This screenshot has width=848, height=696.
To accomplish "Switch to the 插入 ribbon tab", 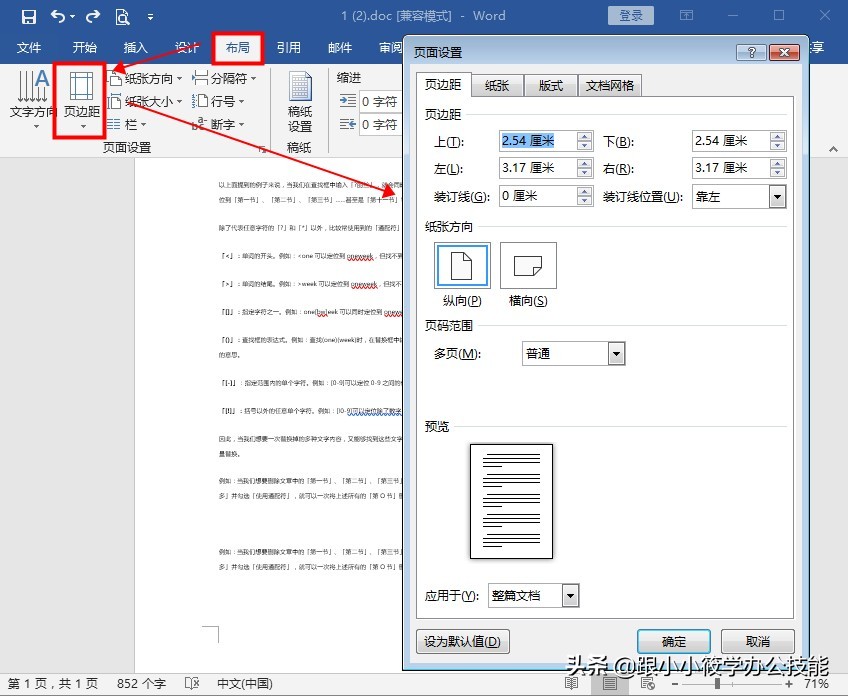I will tap(135, 48).
